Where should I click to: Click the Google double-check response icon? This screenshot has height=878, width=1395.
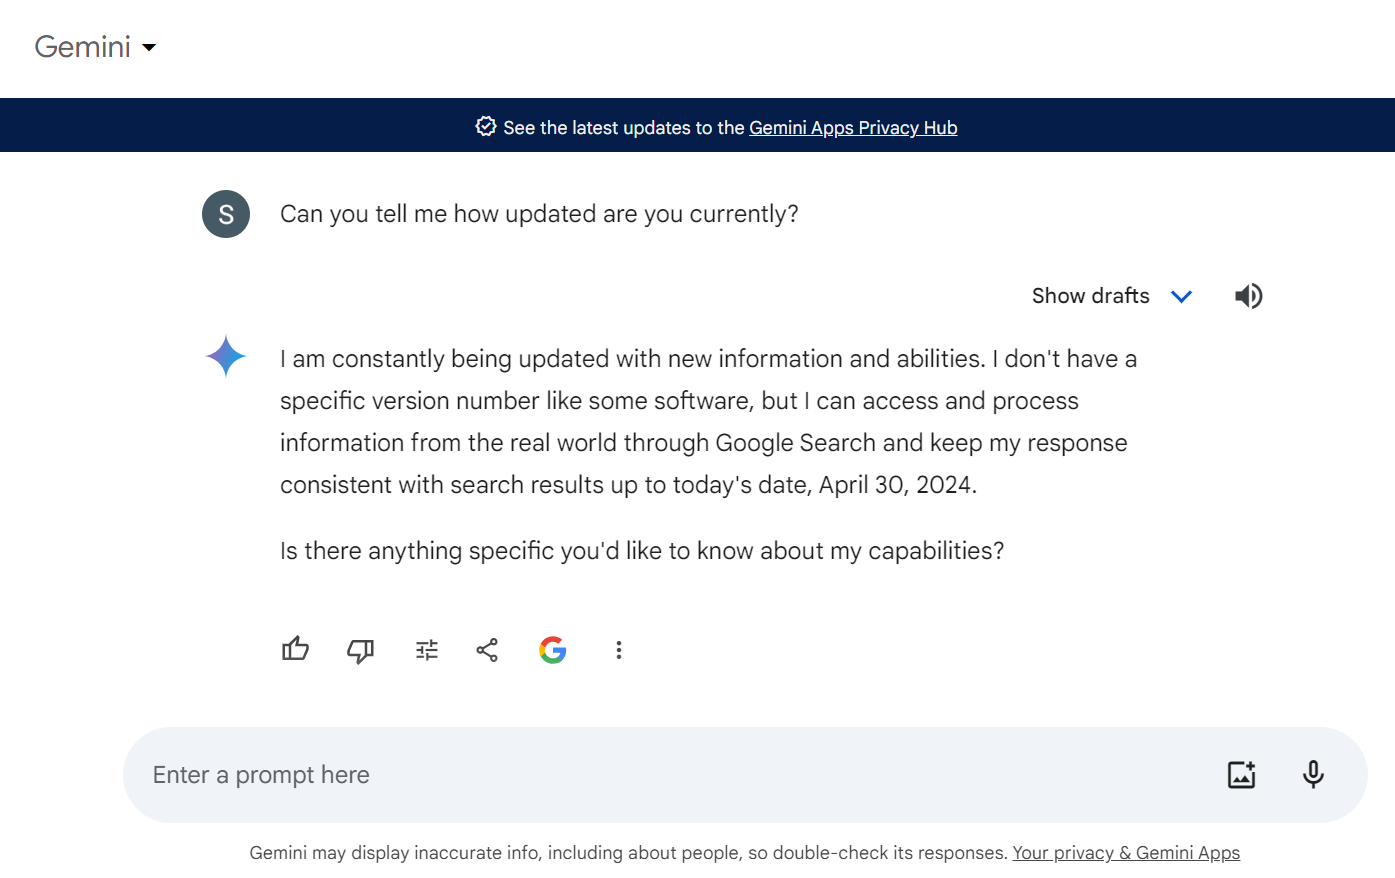click(553, 650)
